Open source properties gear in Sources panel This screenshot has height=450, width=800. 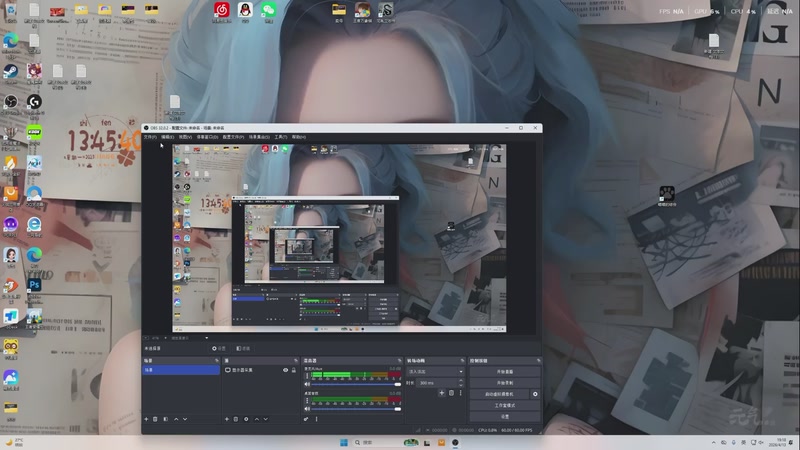pos(246,419)
